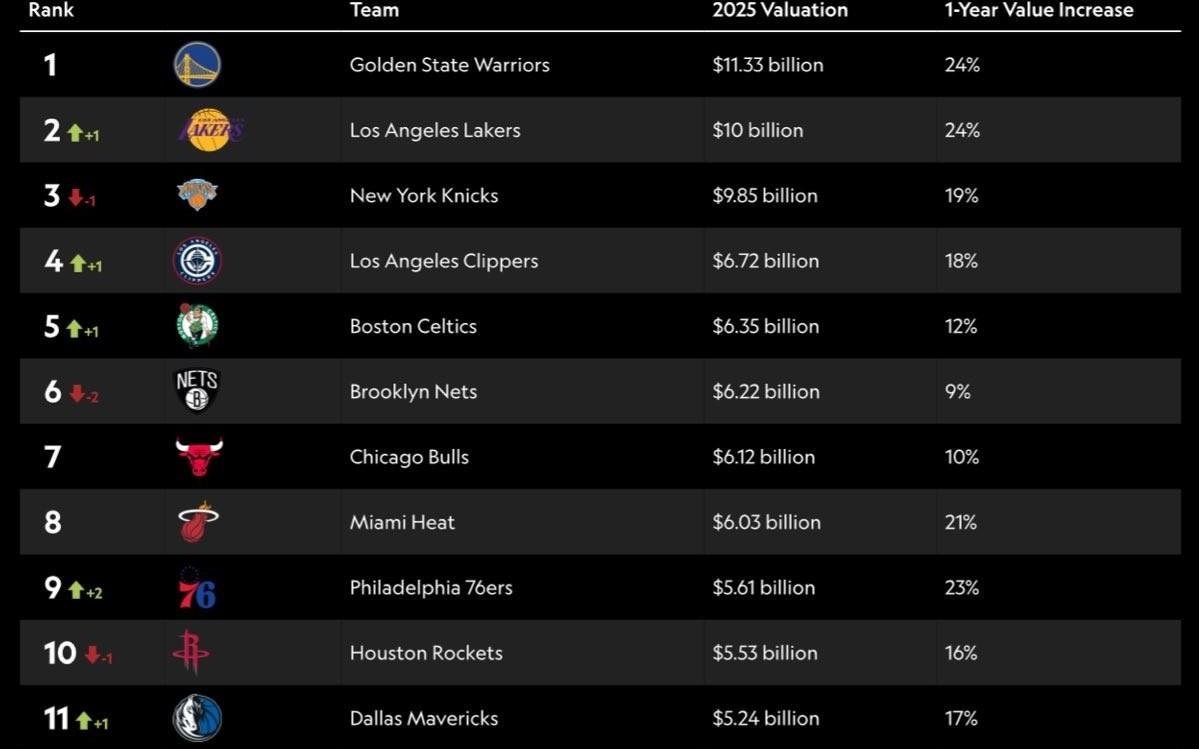The width and height of the screenshot is (1199, 749).
Task: Click the Miami Heat logo
Action: pos(198,522)
